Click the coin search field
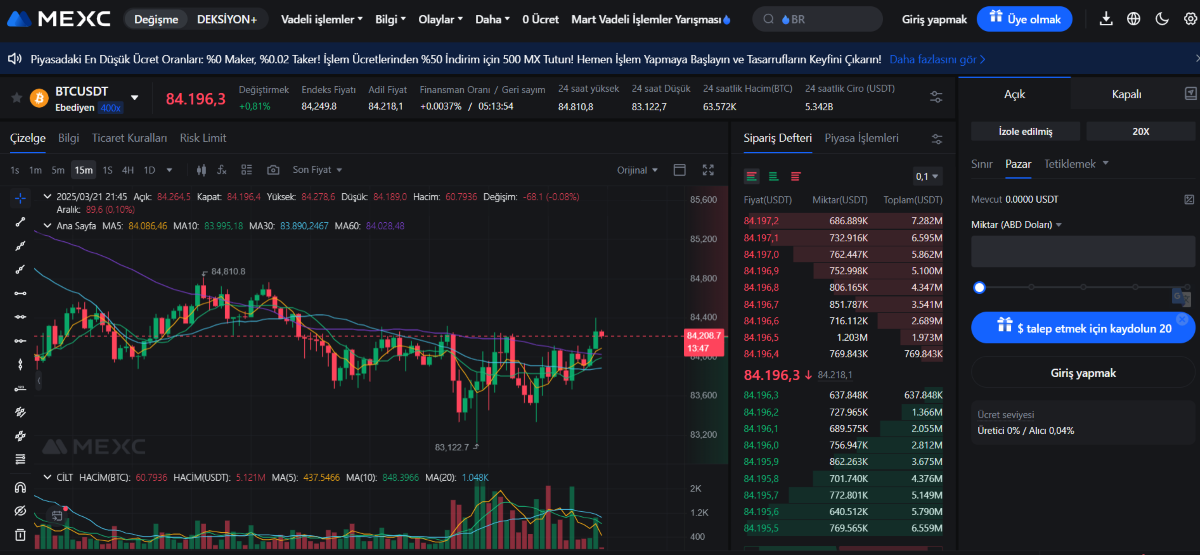The width and height of the screenshot is (1200, 555). 817,19
